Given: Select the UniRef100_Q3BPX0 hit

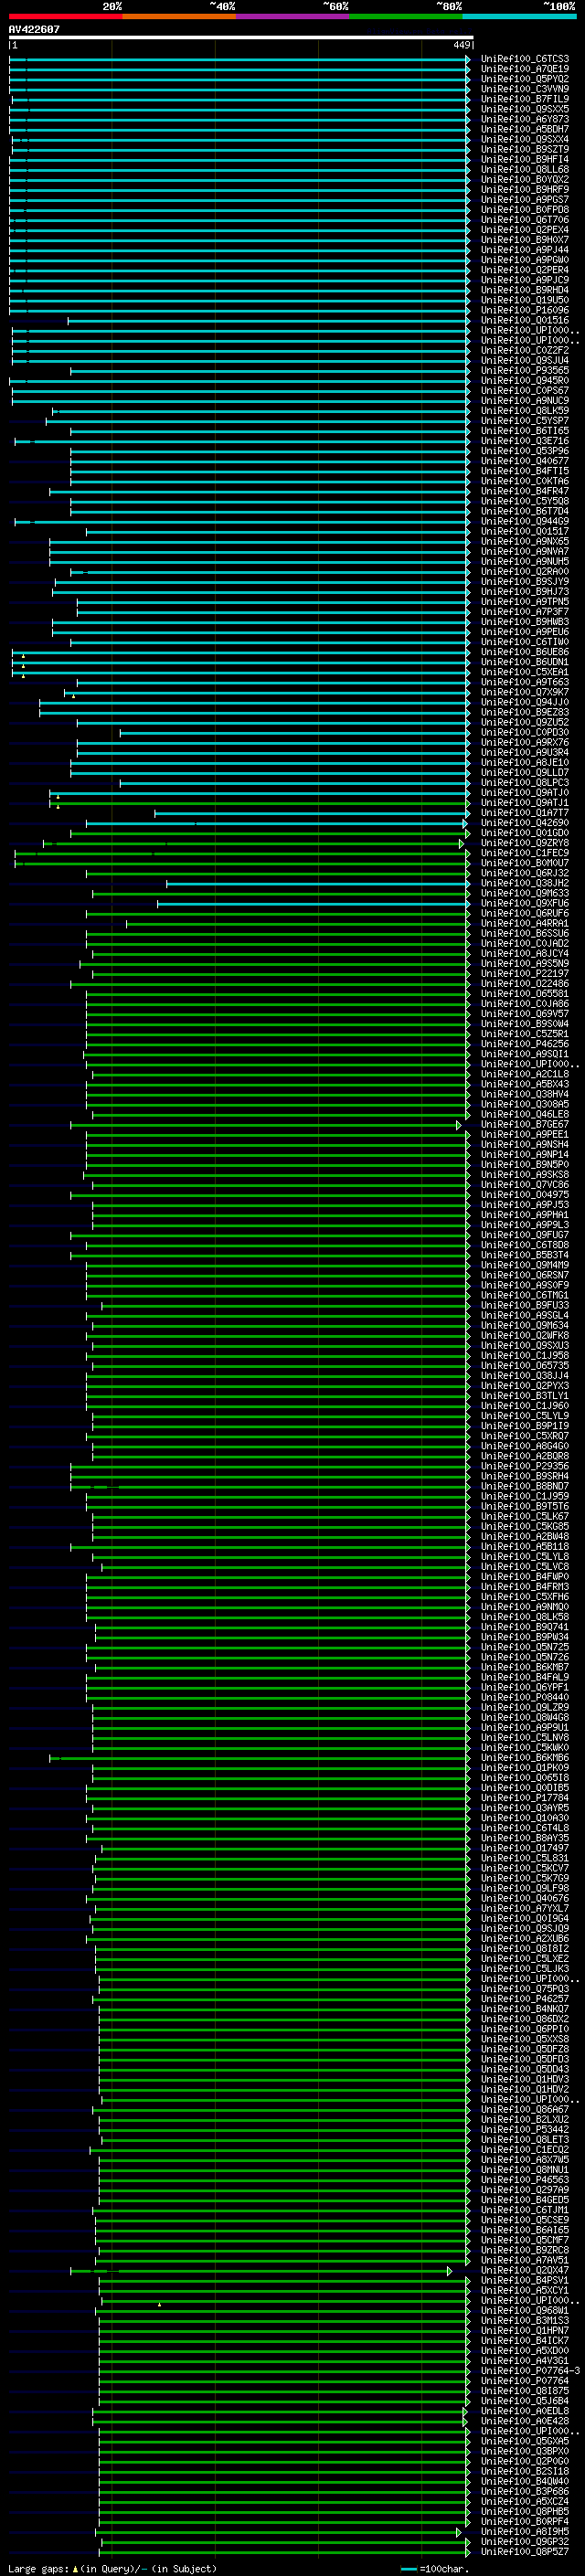Looking at the screenshot, I should pyautogui.click(x=524, y=2451).
